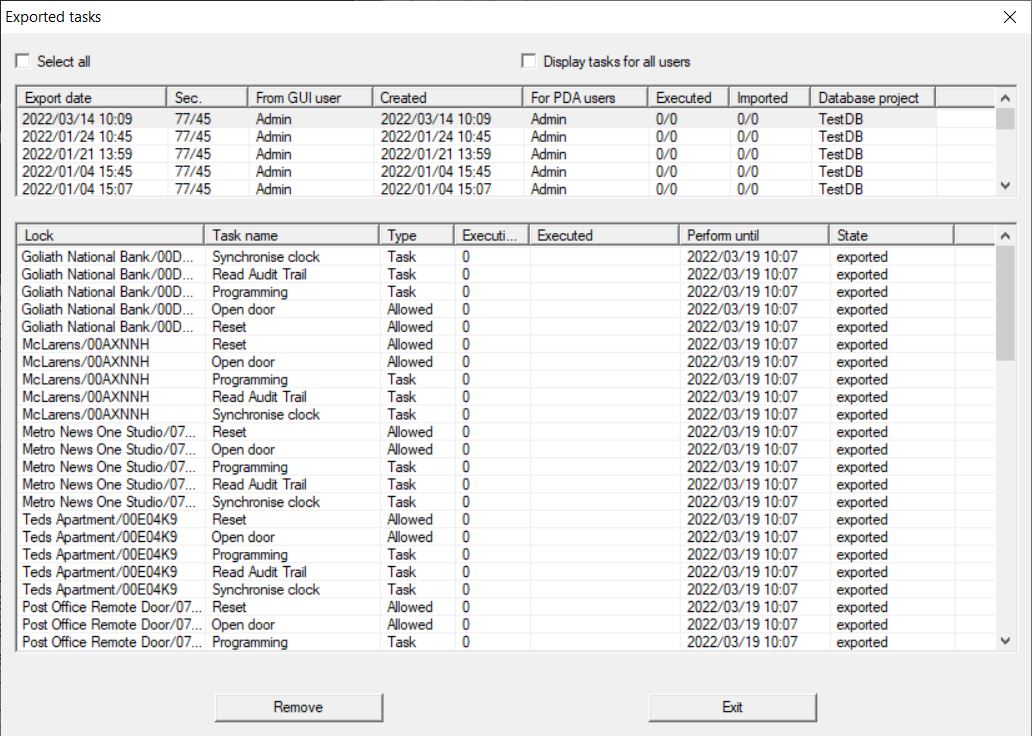Select McLarens Read Audit Trail task

pos(259,397)
